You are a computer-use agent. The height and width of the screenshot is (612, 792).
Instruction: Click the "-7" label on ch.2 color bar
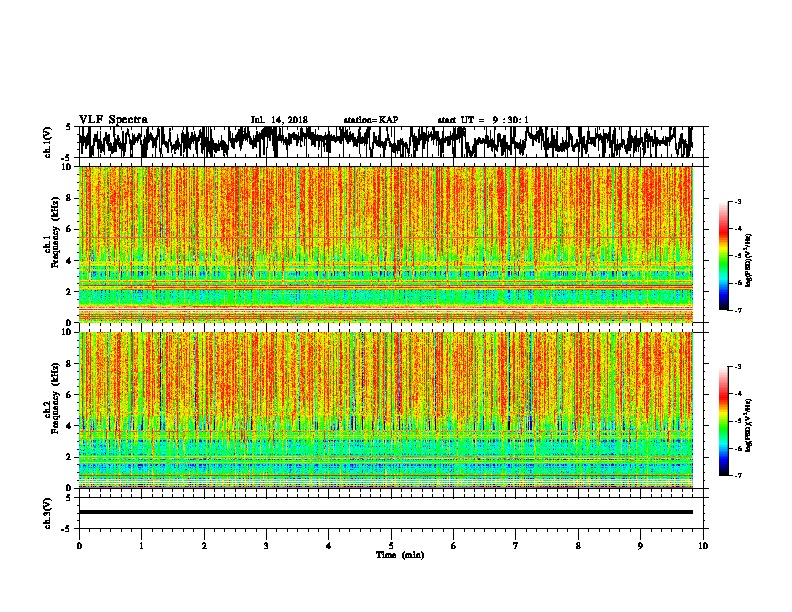[x=738, y=476]
